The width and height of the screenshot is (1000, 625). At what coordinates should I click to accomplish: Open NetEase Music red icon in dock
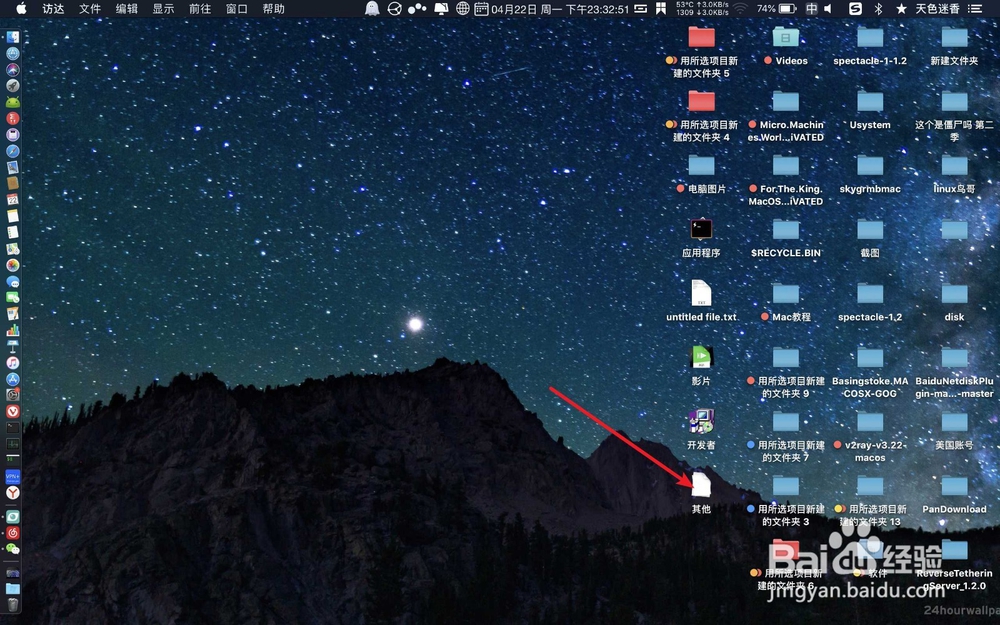tap(13, 533)
